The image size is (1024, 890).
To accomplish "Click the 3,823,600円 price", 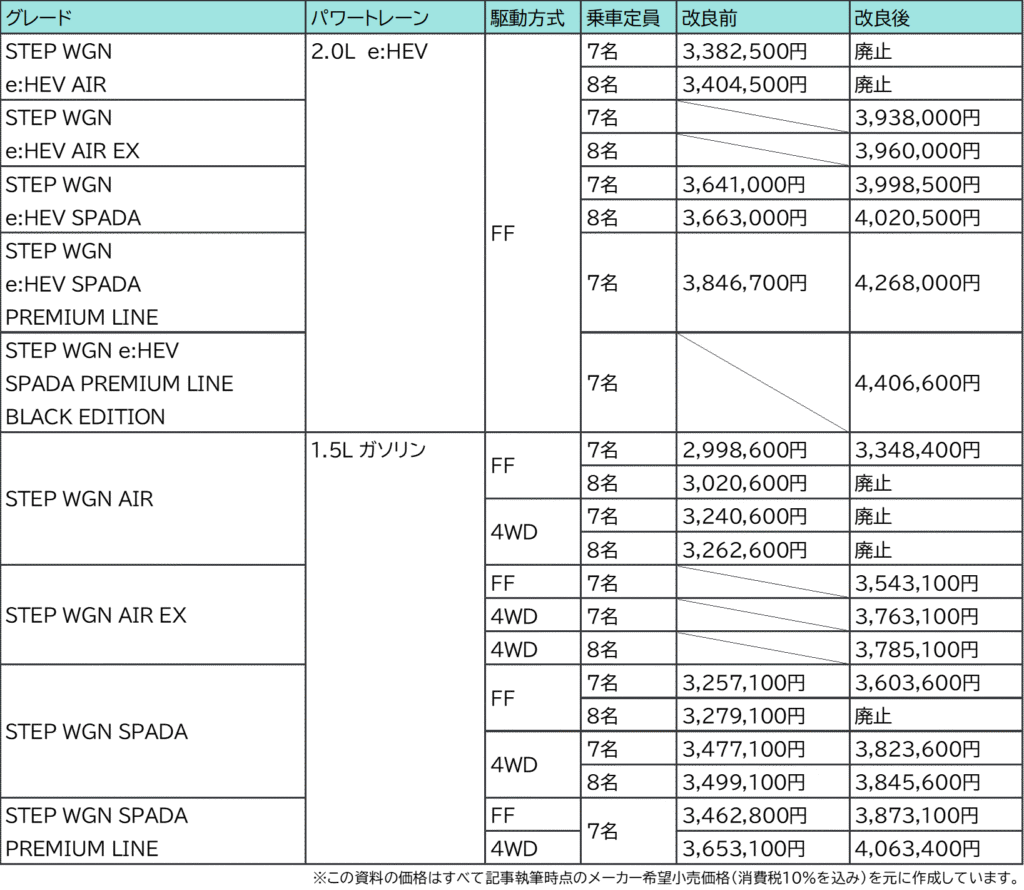I will click(918, 750).
